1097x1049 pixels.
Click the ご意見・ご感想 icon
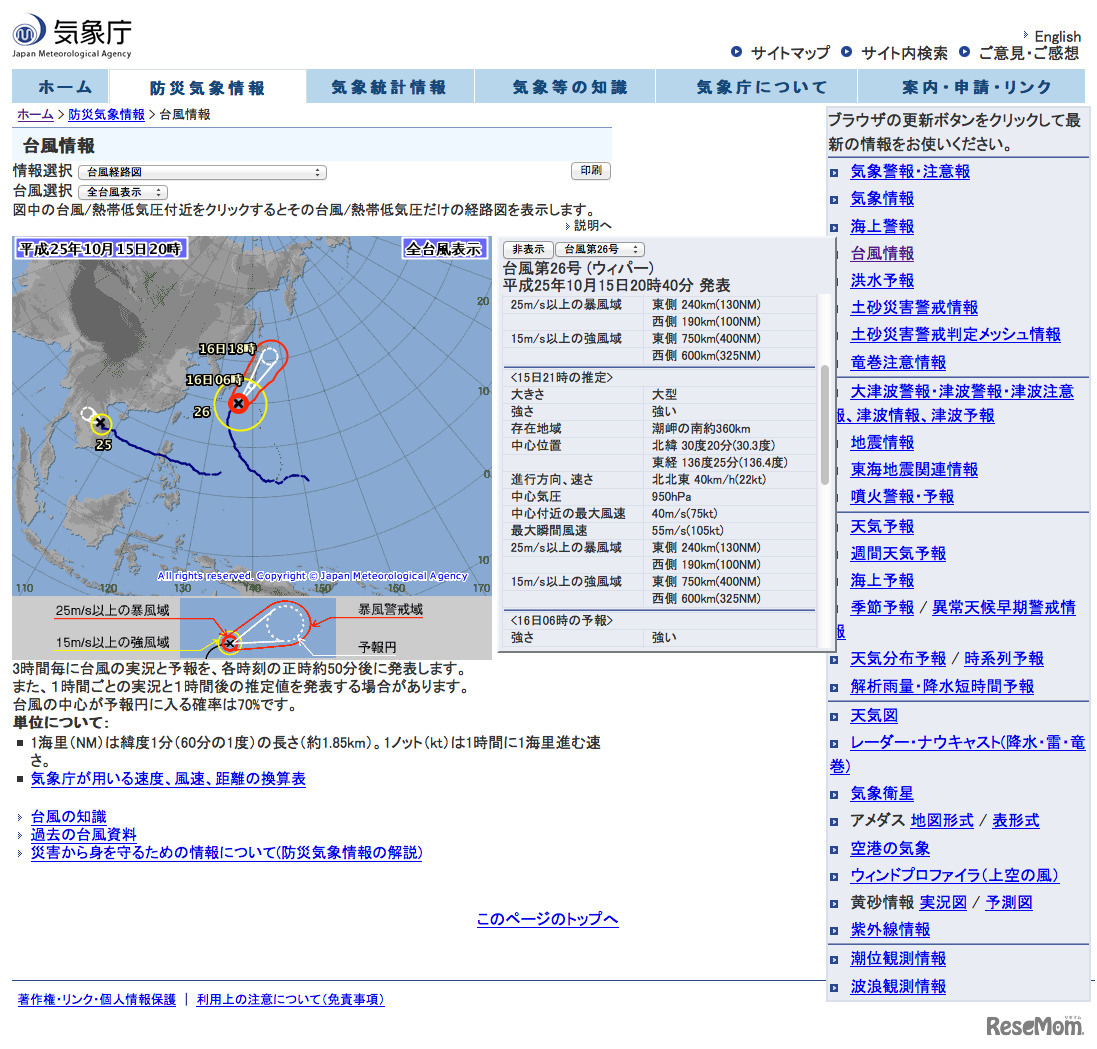(x=963, y=53)
